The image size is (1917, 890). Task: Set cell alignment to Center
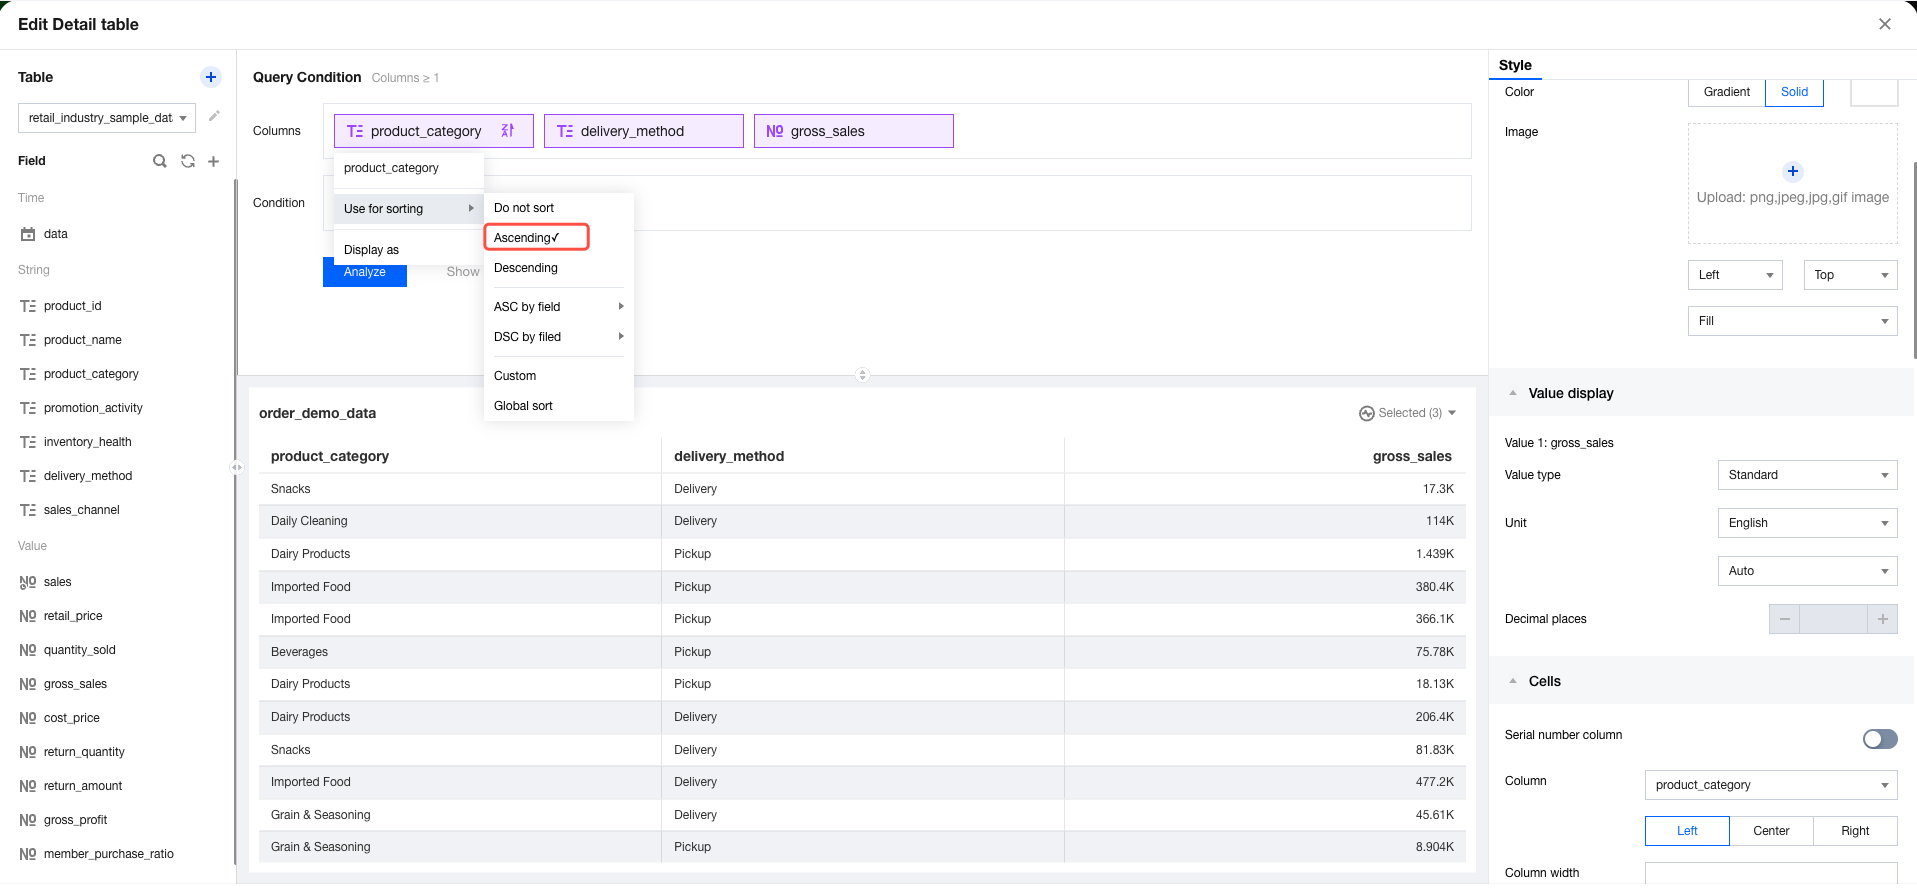pyautogui.click(x=1771, y=831)
